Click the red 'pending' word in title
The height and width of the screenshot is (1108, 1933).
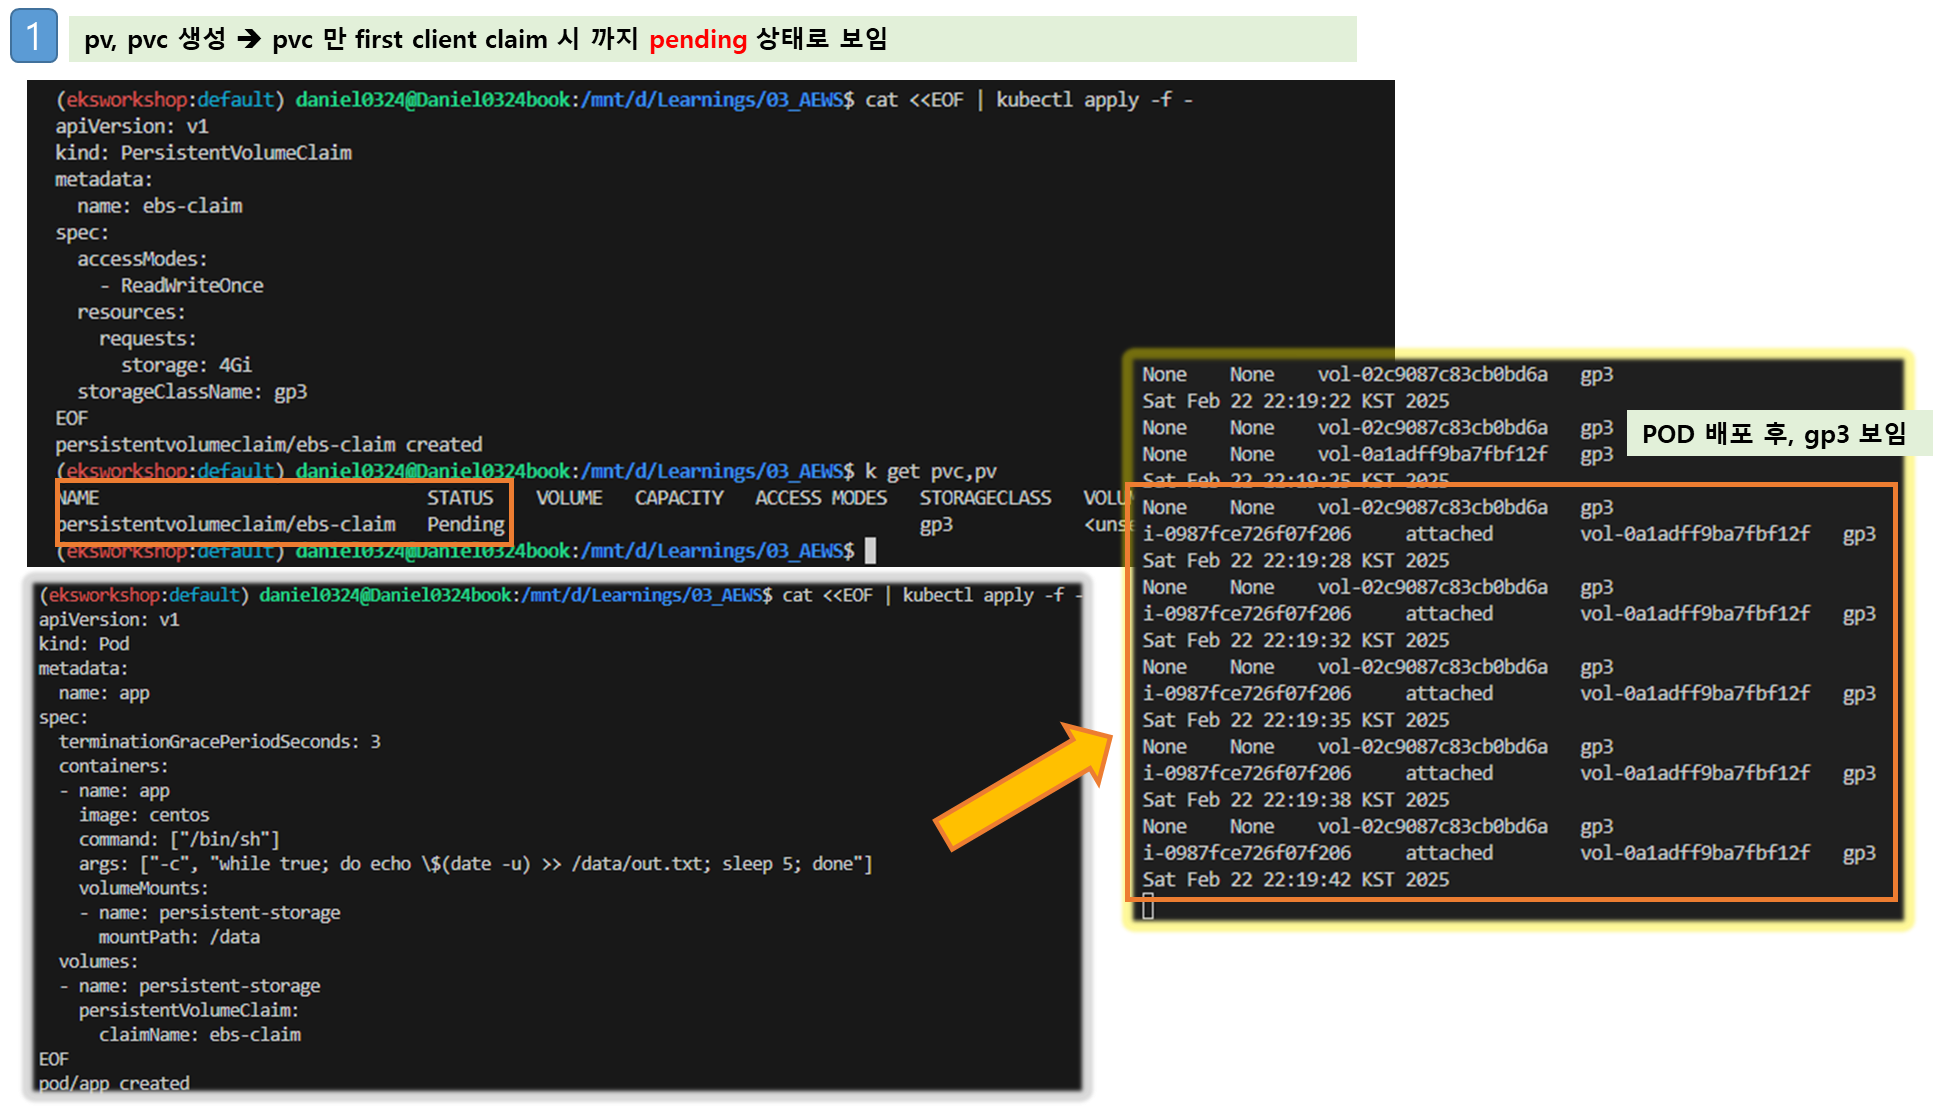(697, 39)
